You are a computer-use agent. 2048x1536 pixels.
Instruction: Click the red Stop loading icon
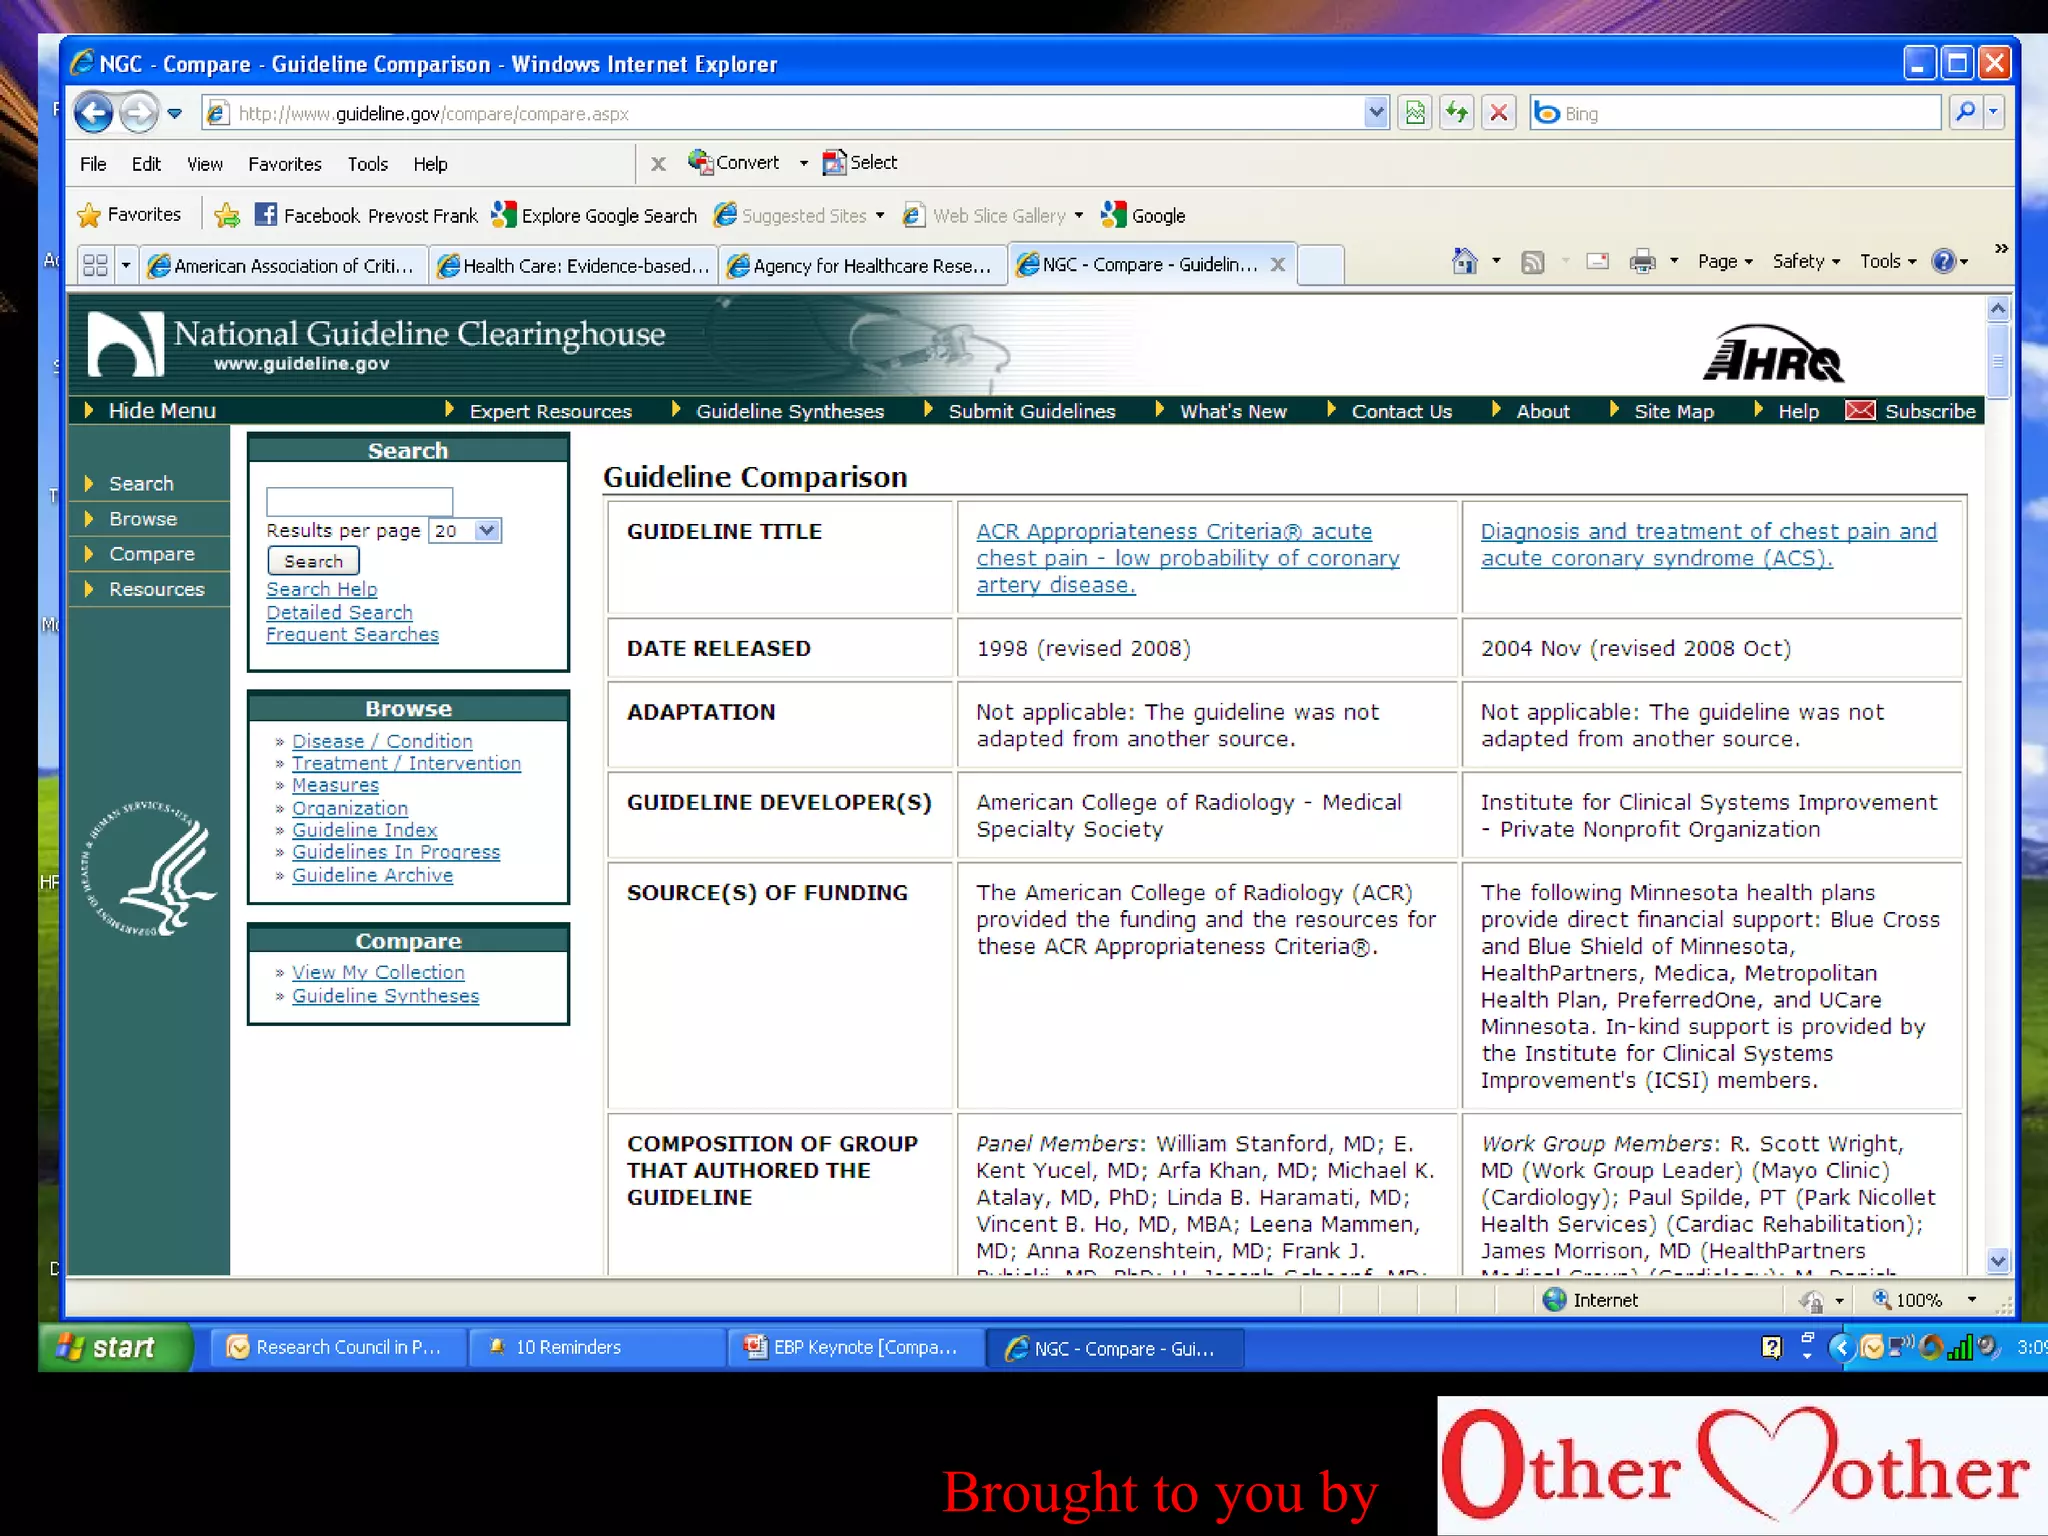(1498, 113)
